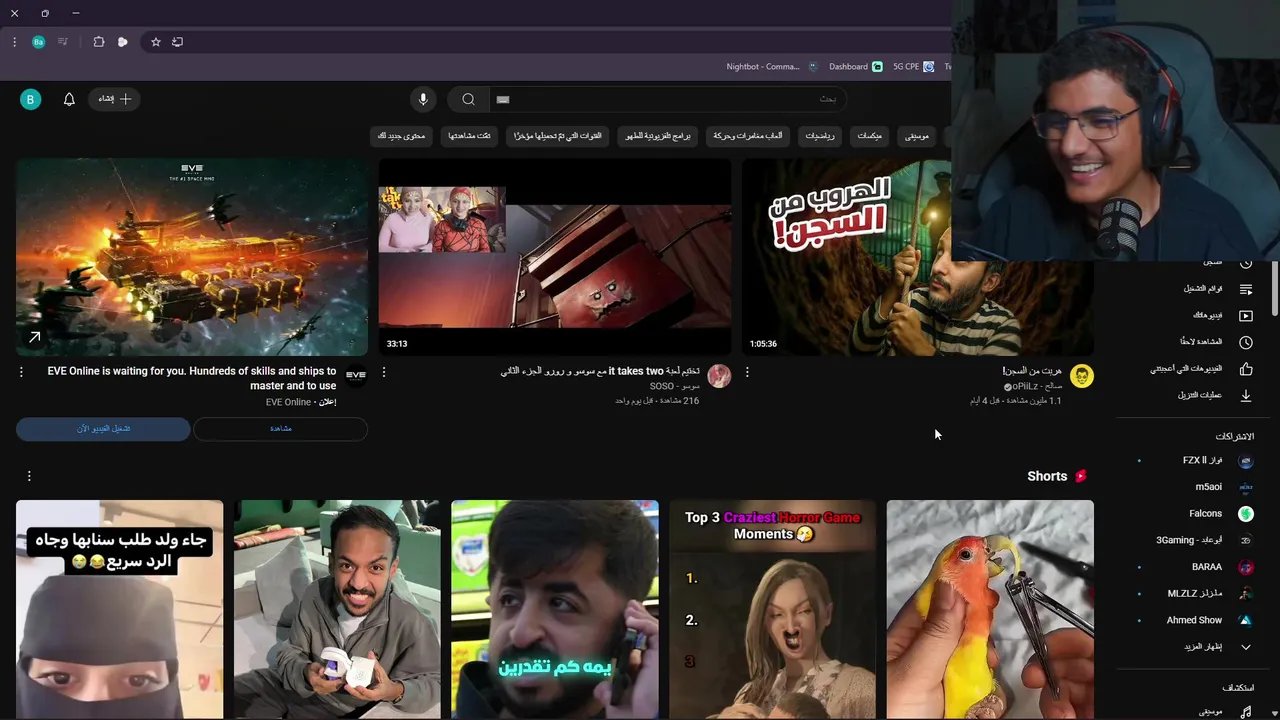
Task: Expand show more subscriptions chevron
Action: point(1246,647)
